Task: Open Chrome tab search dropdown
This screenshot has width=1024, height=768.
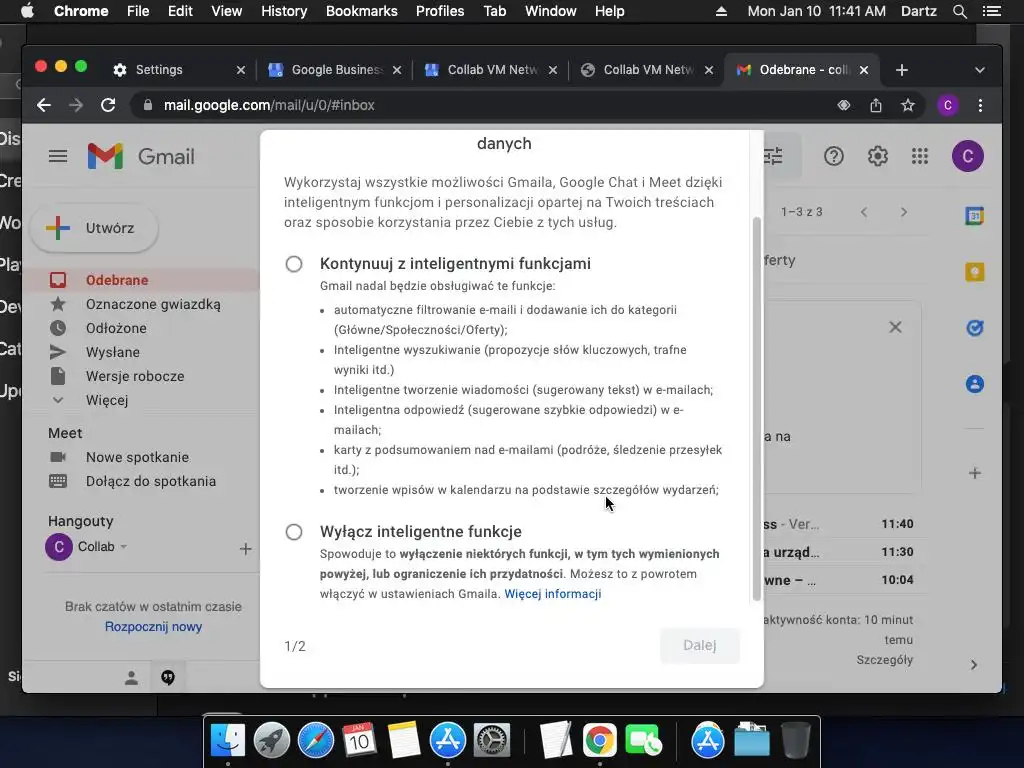Action: [980, 70]
